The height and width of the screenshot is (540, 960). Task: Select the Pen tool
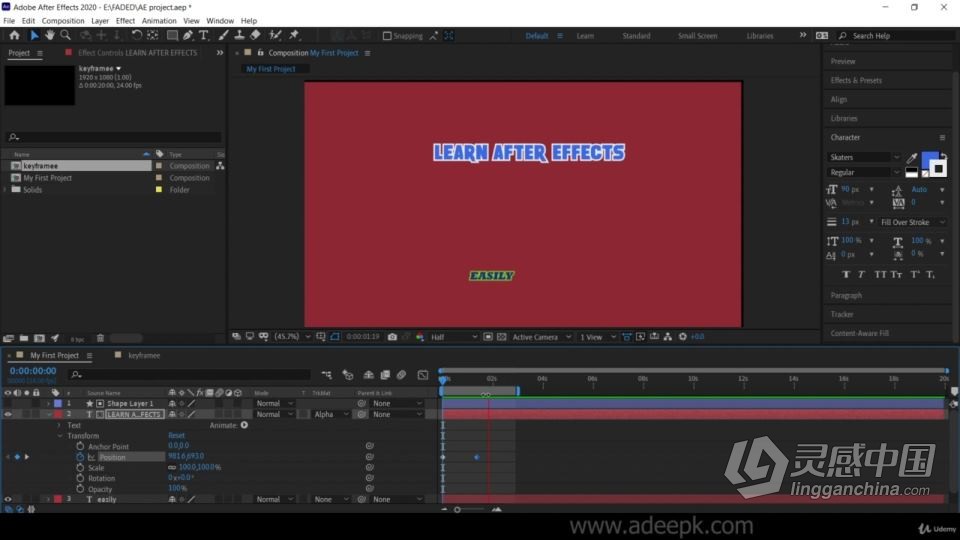pyautogui.click(x=188, y=36)
